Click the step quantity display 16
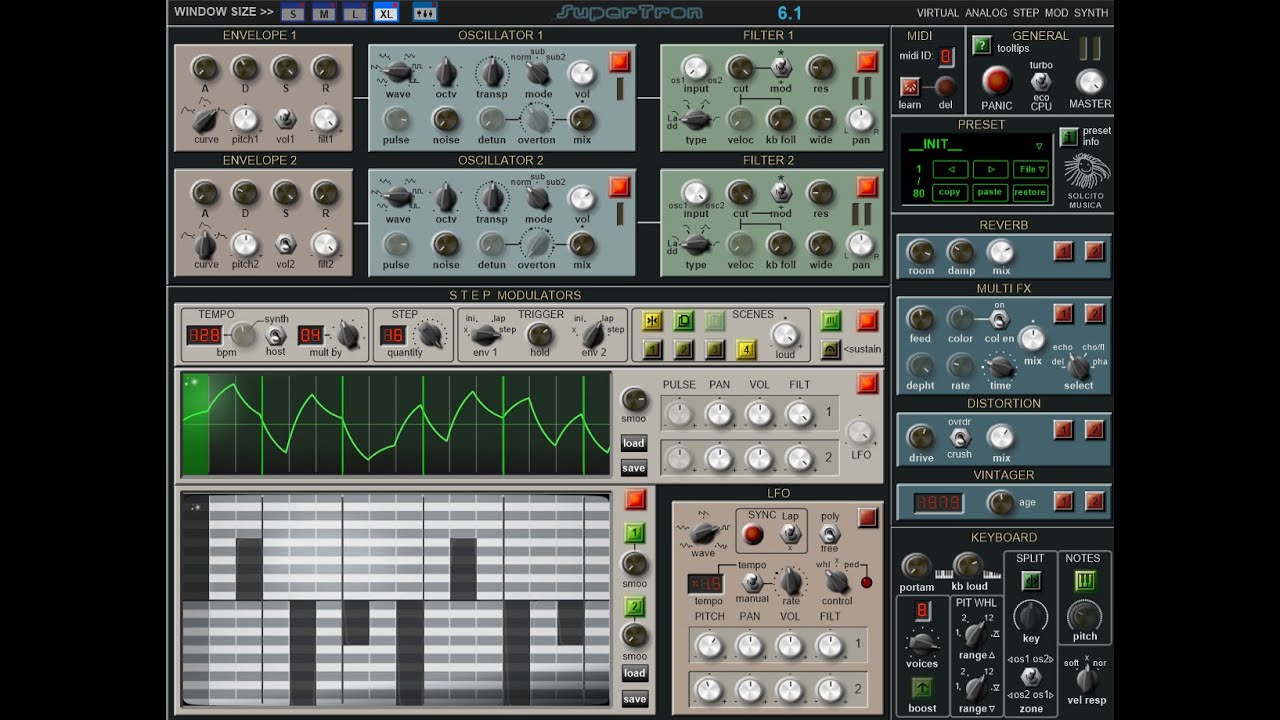Viewport: 1280px width, 720px height. (x=393, y=335)
